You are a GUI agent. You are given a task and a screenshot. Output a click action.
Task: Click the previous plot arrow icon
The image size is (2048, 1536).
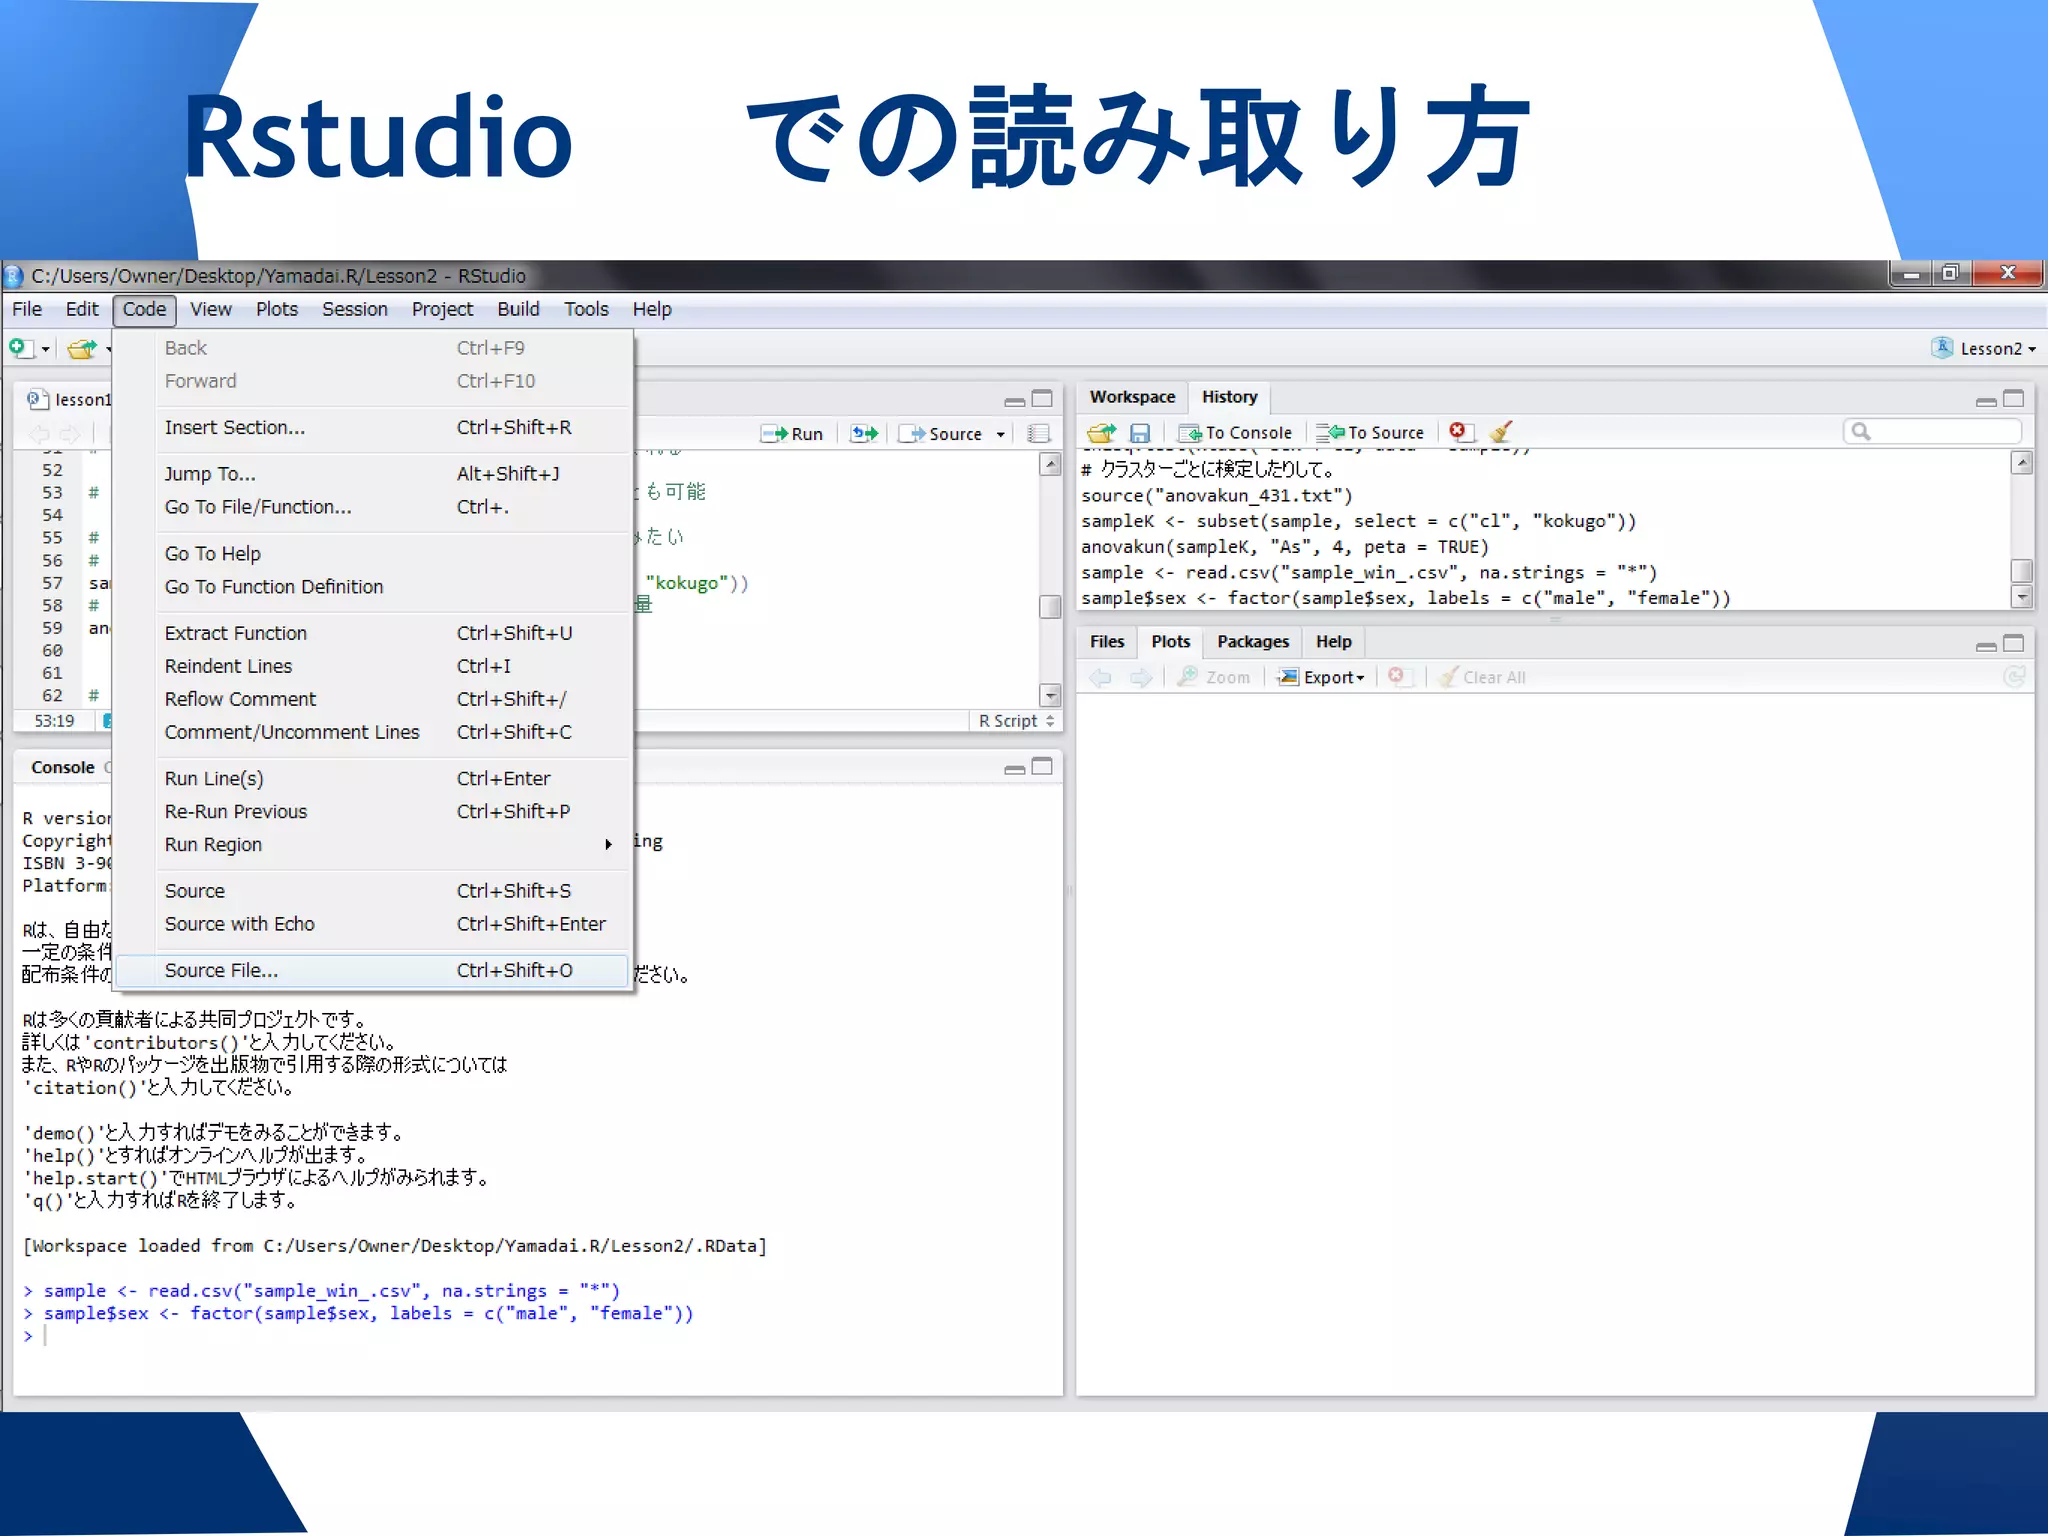pyautogui.click(x=1101, y=677)
